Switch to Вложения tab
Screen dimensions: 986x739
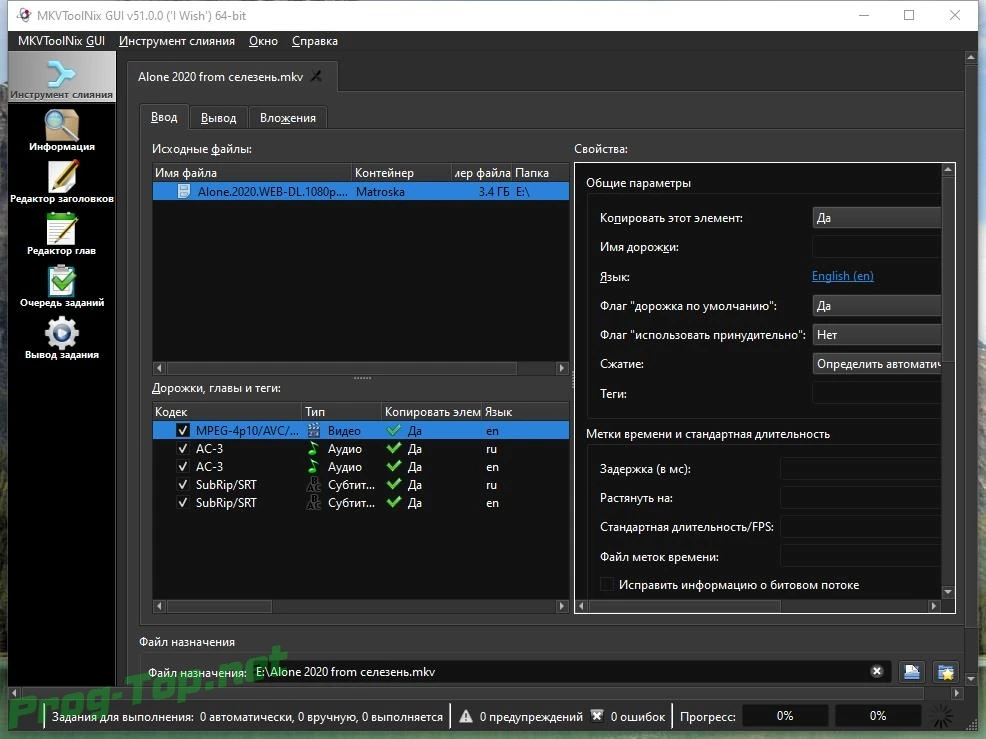(288, 118)
